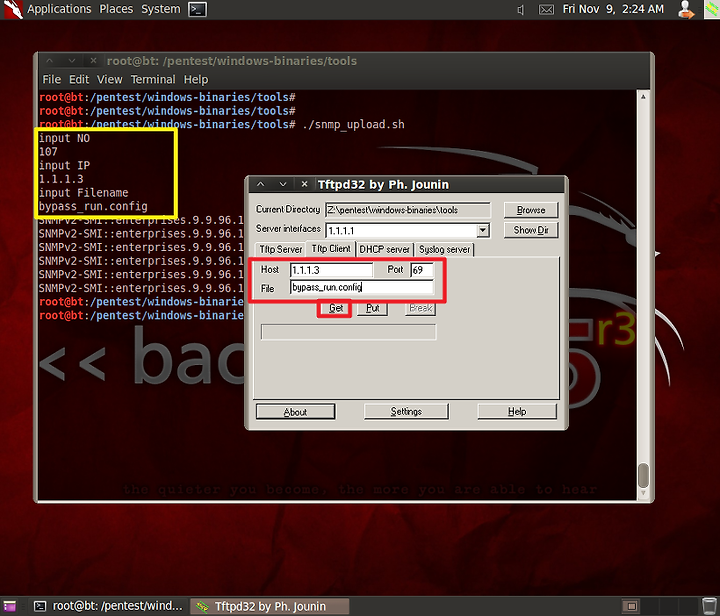
Task: Select the root@bt terminal taskbar entry
Action: [110, 606]
